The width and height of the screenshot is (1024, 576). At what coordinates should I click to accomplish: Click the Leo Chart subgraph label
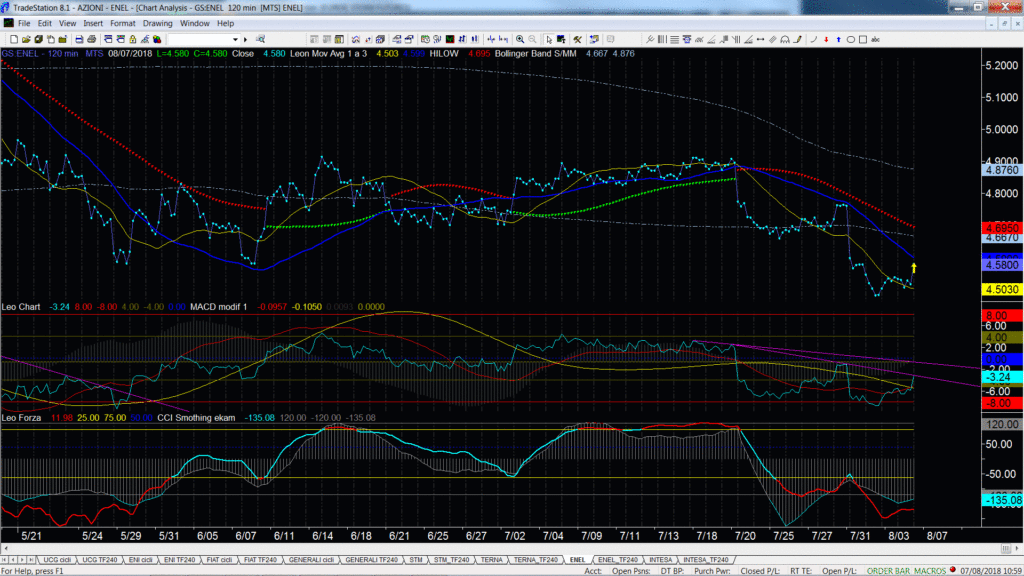coord(21,306)
